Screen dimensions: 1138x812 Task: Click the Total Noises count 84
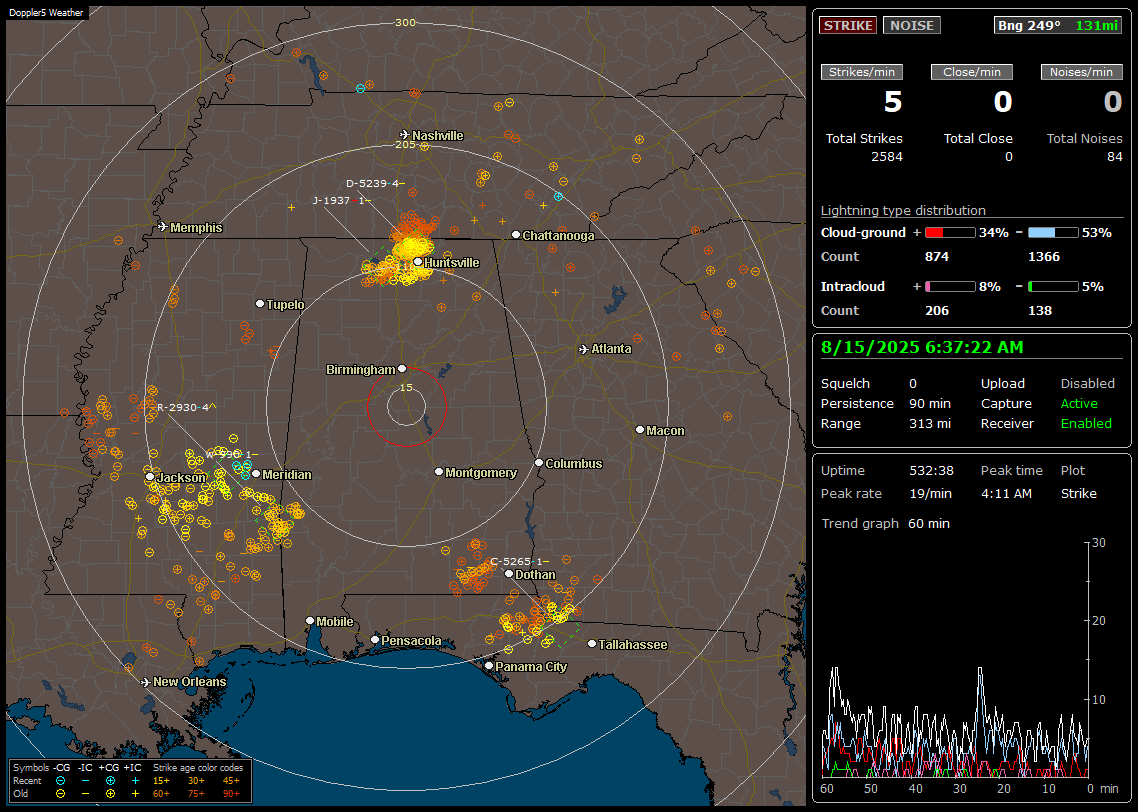(1115, 157)
